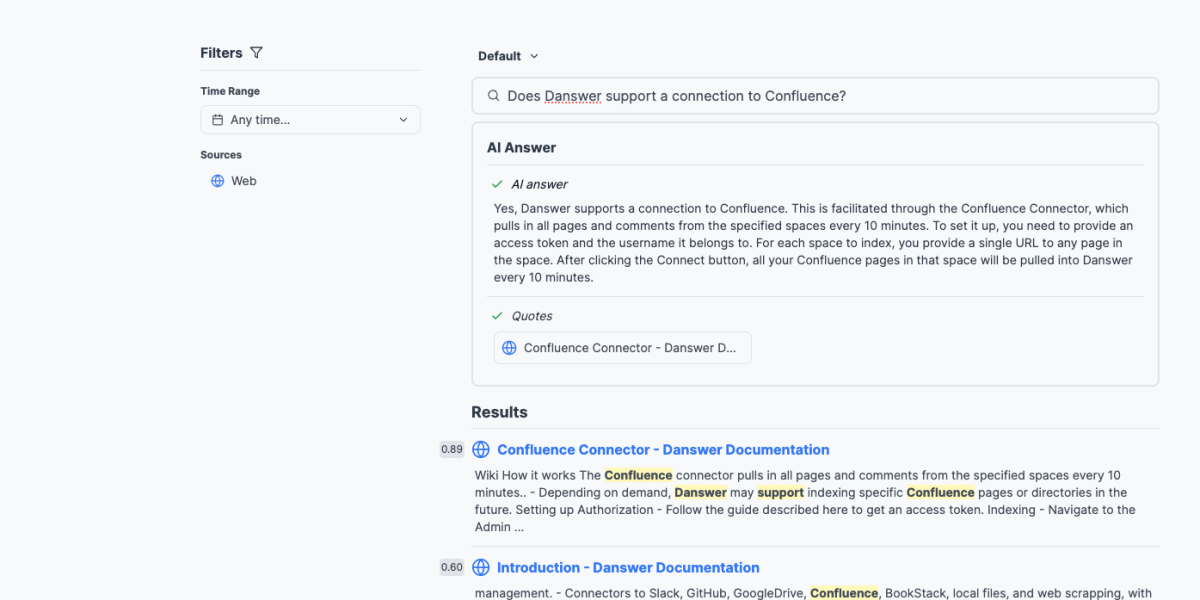1200x600 pixels.
Task: Focus the search query input field
Action: [x=820, y=96]
